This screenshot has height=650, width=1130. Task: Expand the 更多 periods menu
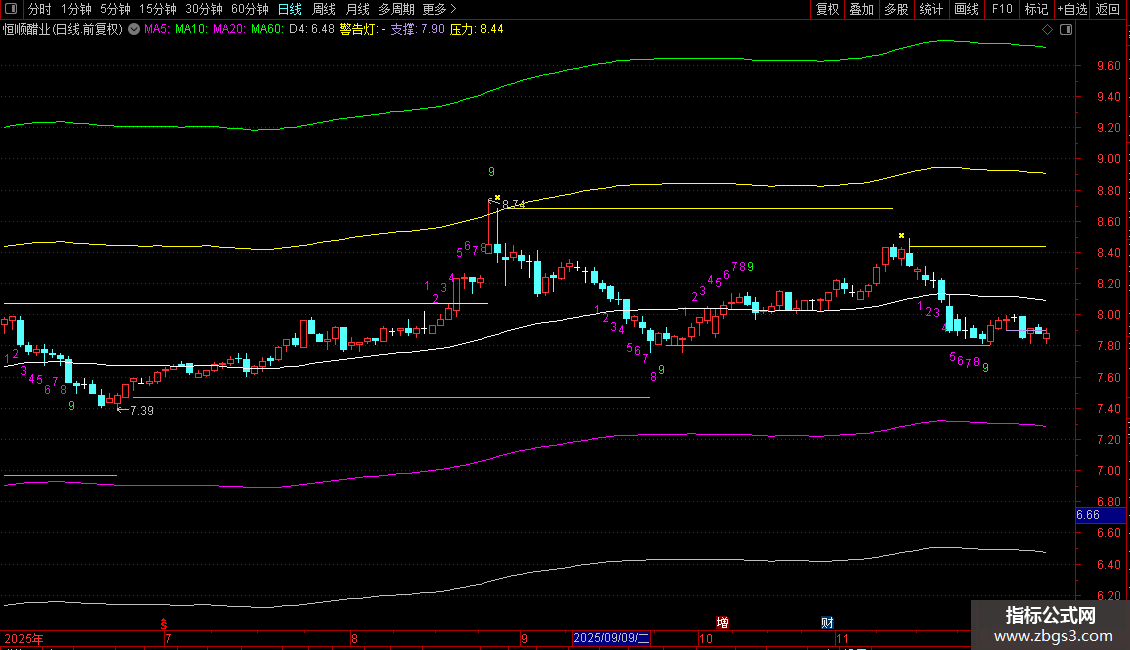point(440,9)
